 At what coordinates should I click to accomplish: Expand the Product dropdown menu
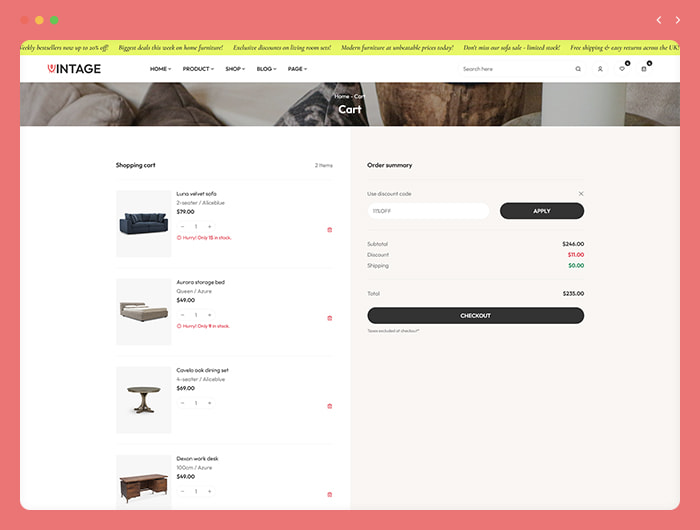[x=198, y=69]
